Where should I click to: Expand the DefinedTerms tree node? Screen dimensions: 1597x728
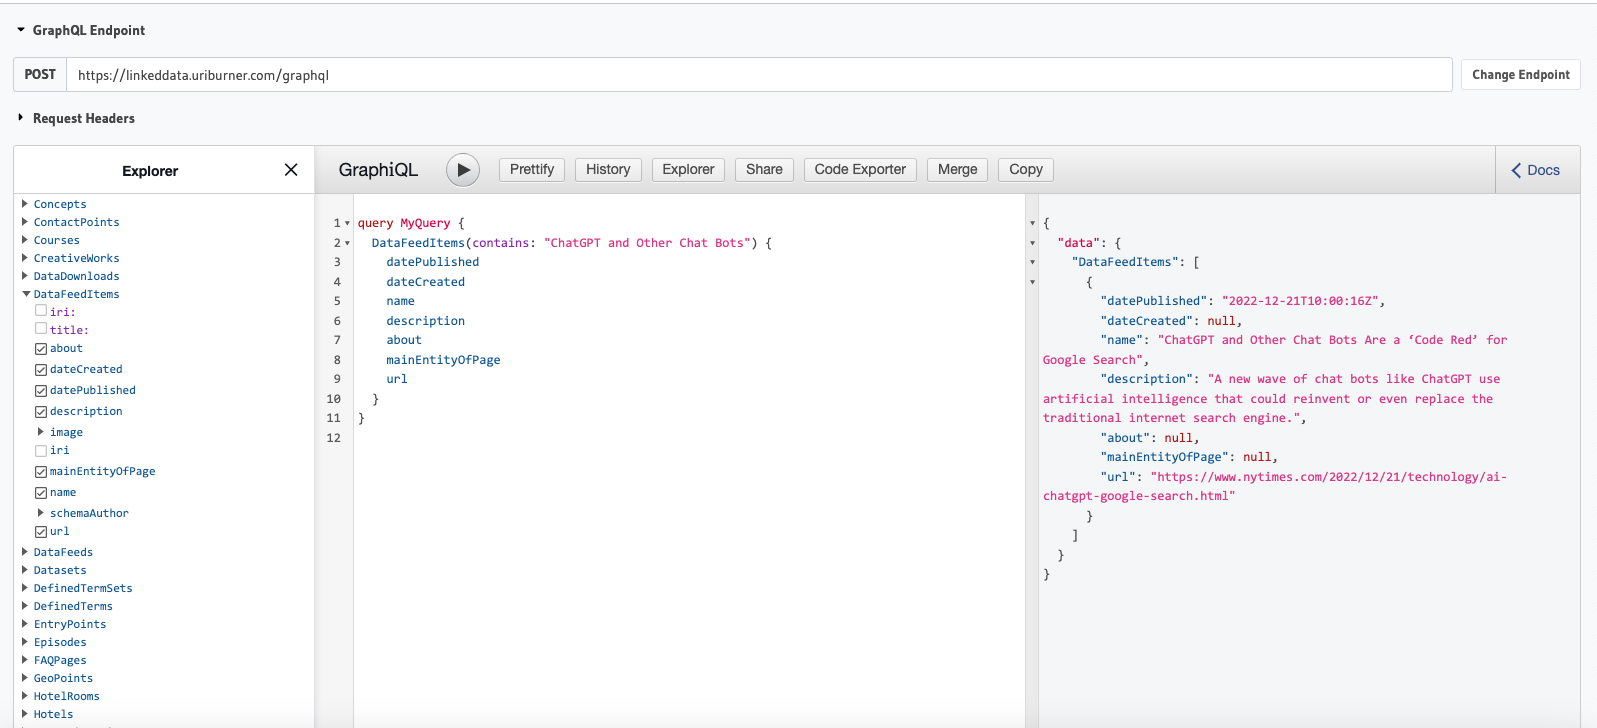(25, 606)
